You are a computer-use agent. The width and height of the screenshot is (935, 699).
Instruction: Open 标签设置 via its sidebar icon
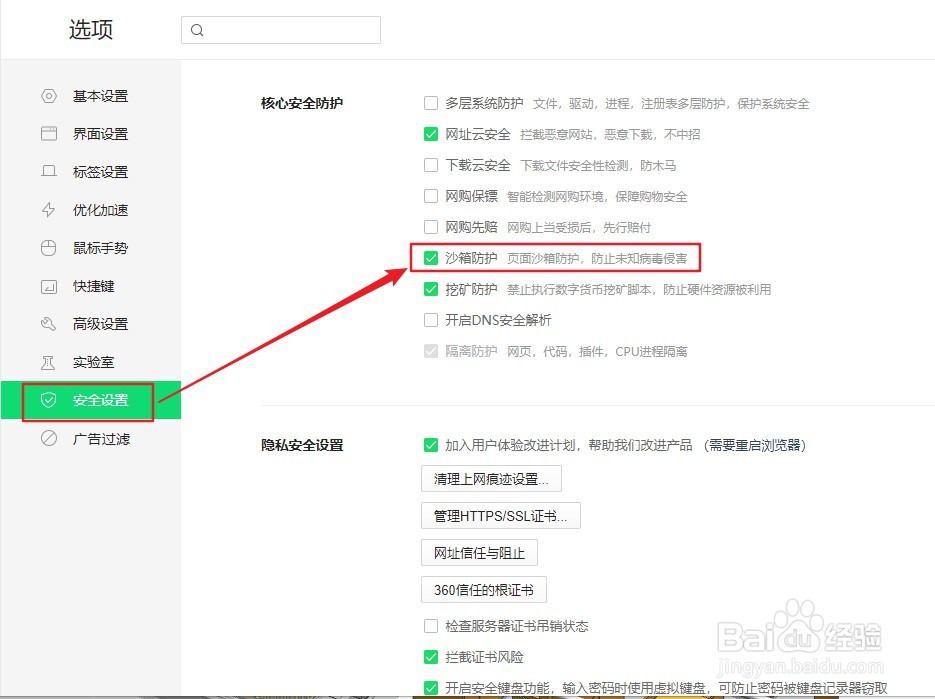click(48, 171)
